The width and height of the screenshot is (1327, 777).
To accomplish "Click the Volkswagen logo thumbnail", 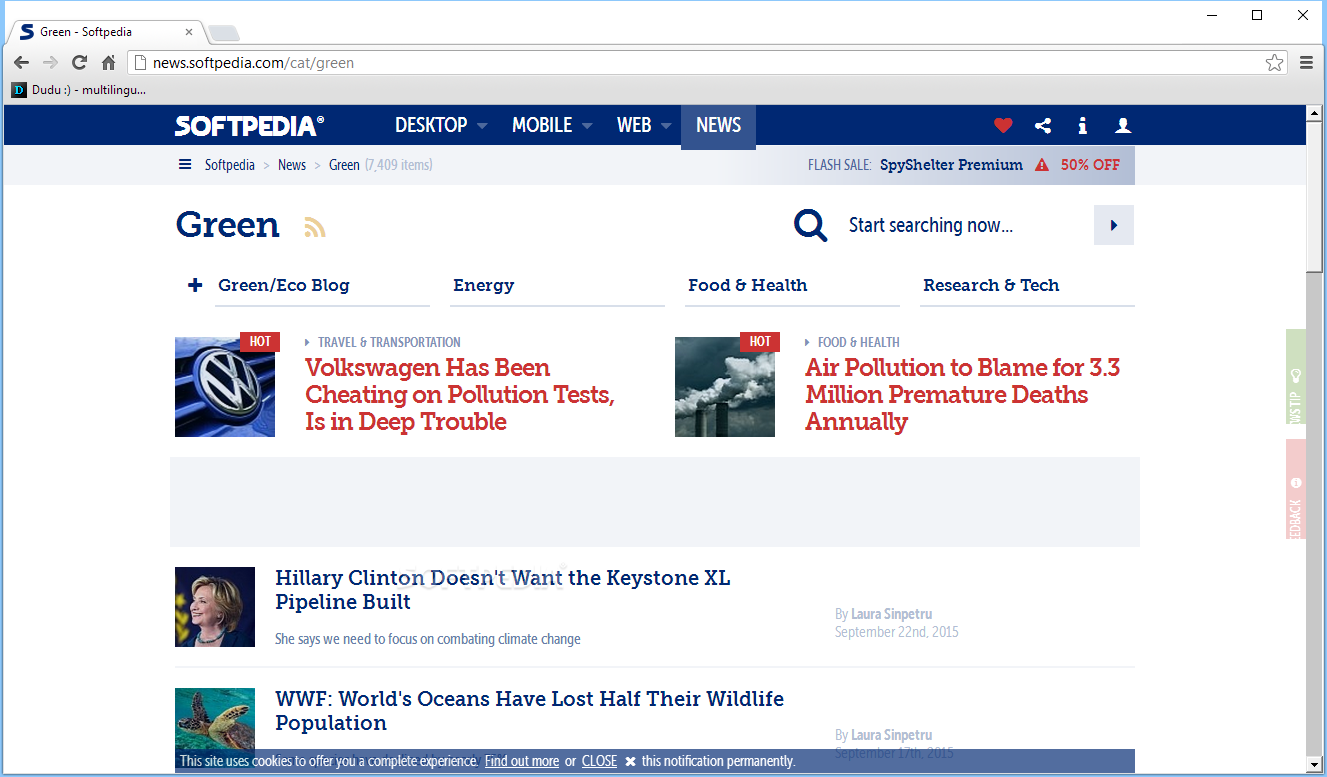I will 225,387.
